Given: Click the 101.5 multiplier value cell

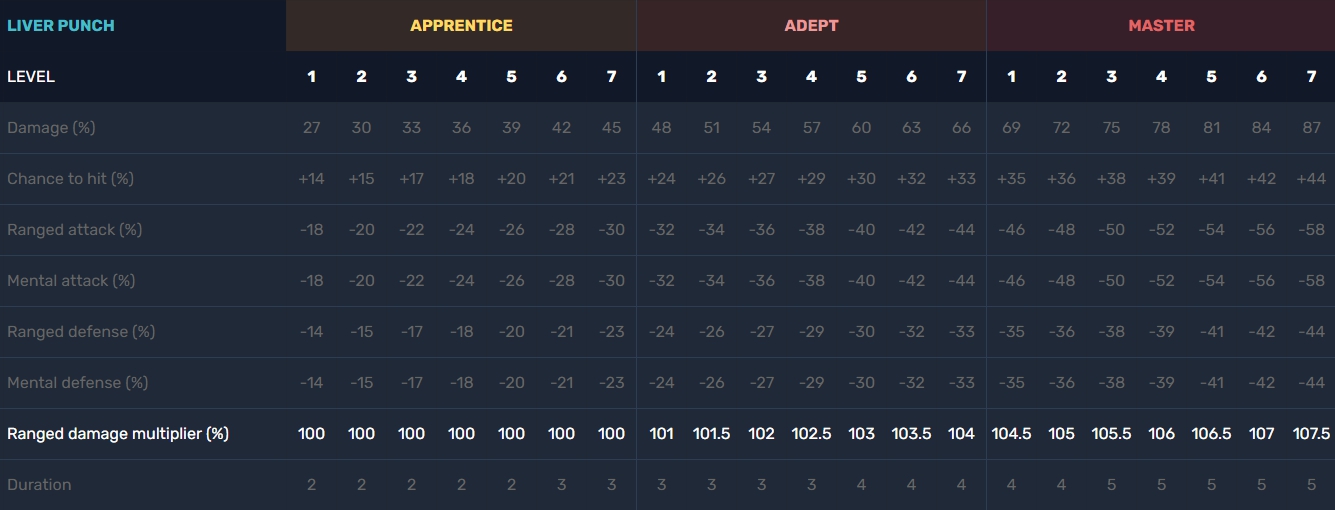Looking at the screenshot, I should pos(711,434).
